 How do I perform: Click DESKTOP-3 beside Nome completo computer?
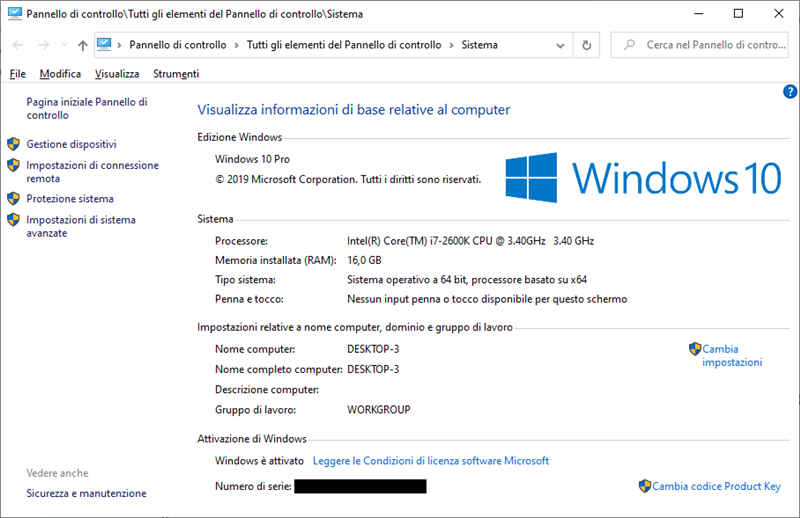[x=373, y=369]
